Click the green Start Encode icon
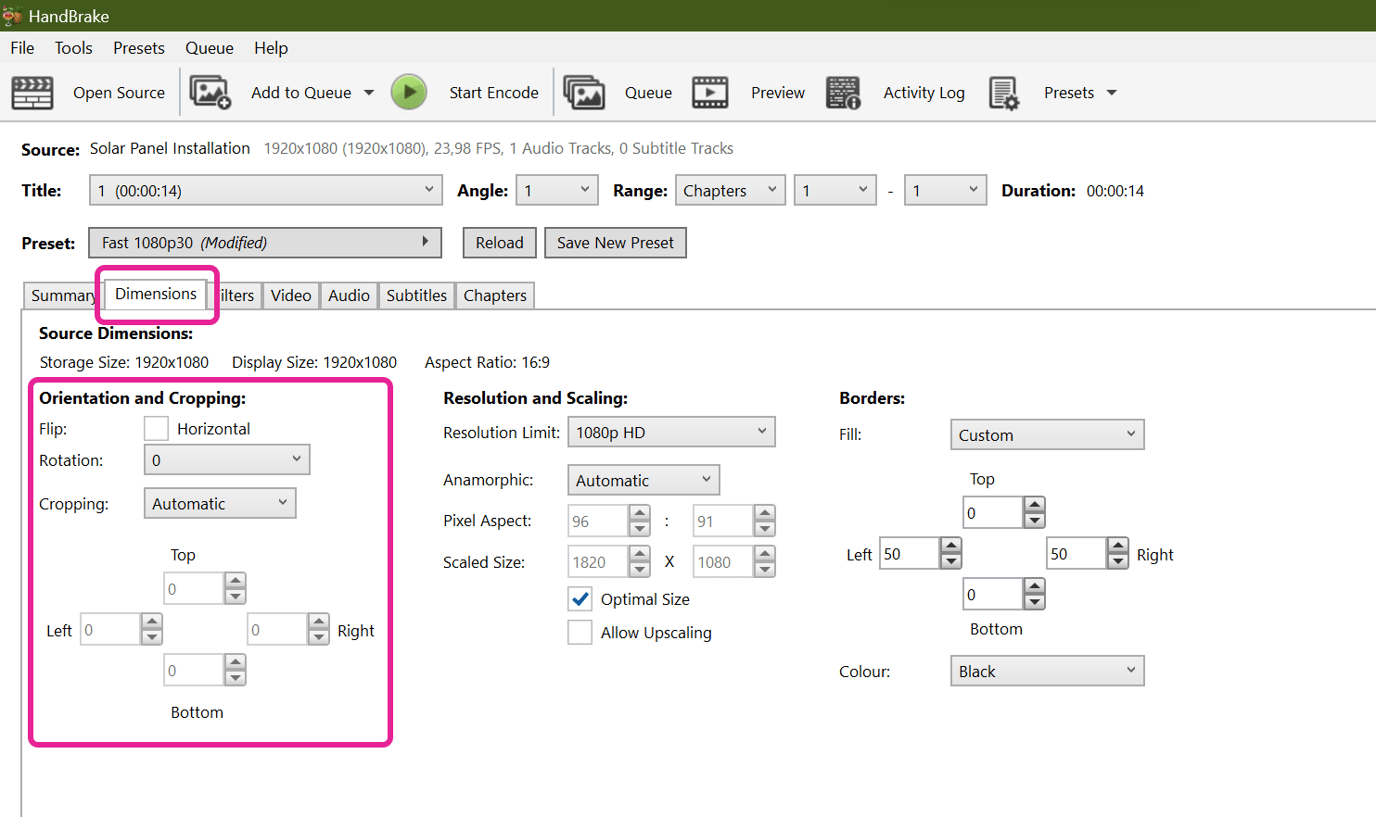This screenshot has height=817, width=1376. [x=409, y=91]
